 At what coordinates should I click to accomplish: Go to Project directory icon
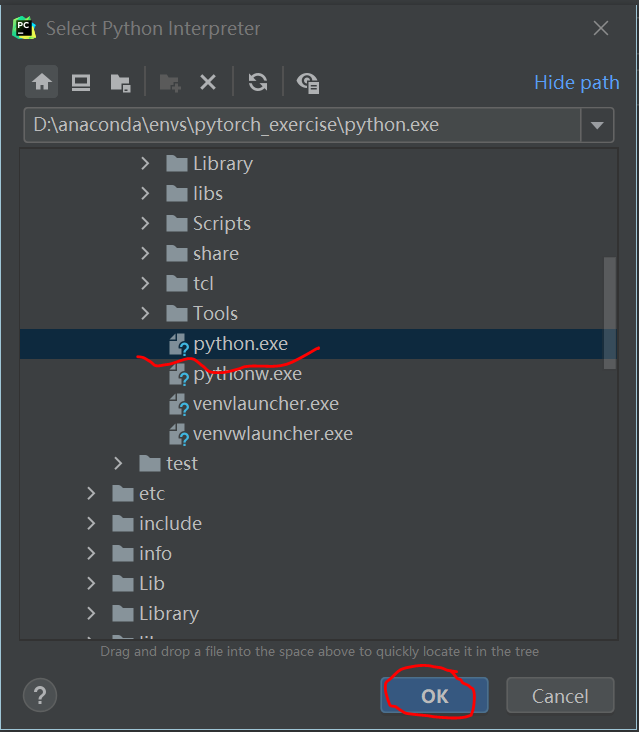tap(120, 83)
